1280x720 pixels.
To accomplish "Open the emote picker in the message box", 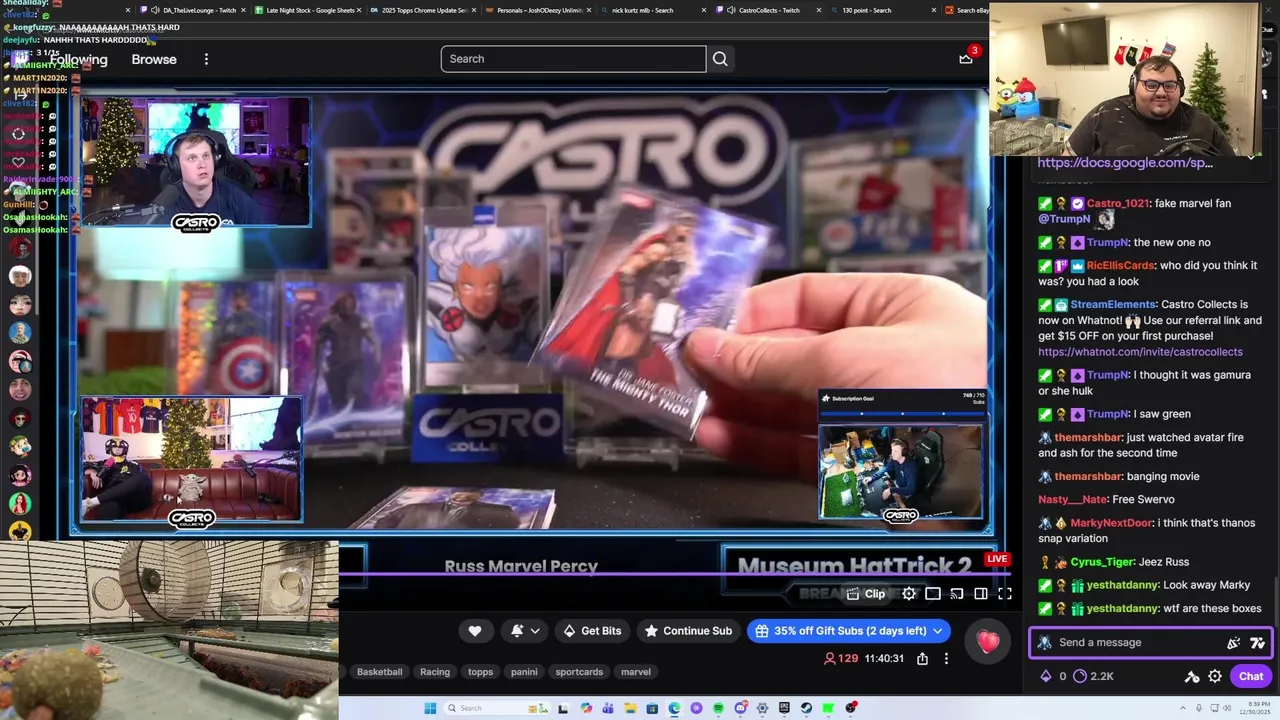I will click(x=1257, y=643).
